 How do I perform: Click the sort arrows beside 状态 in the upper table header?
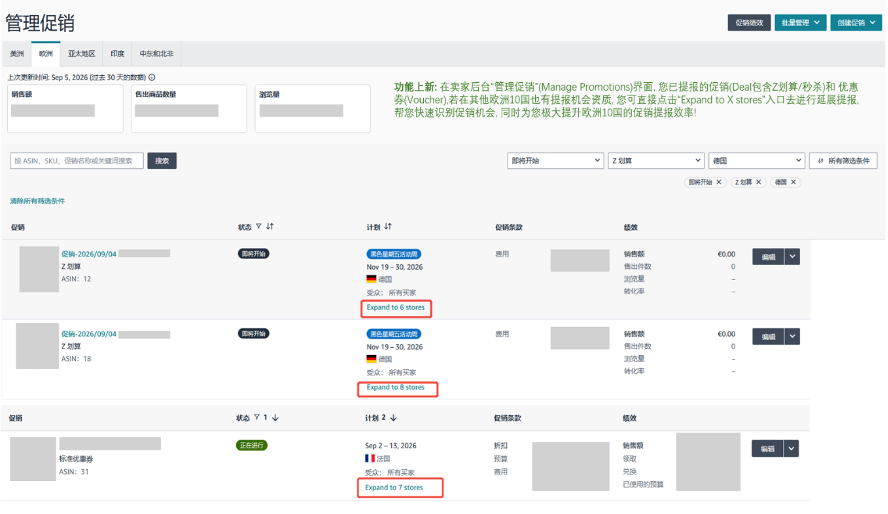click(270, 226)
